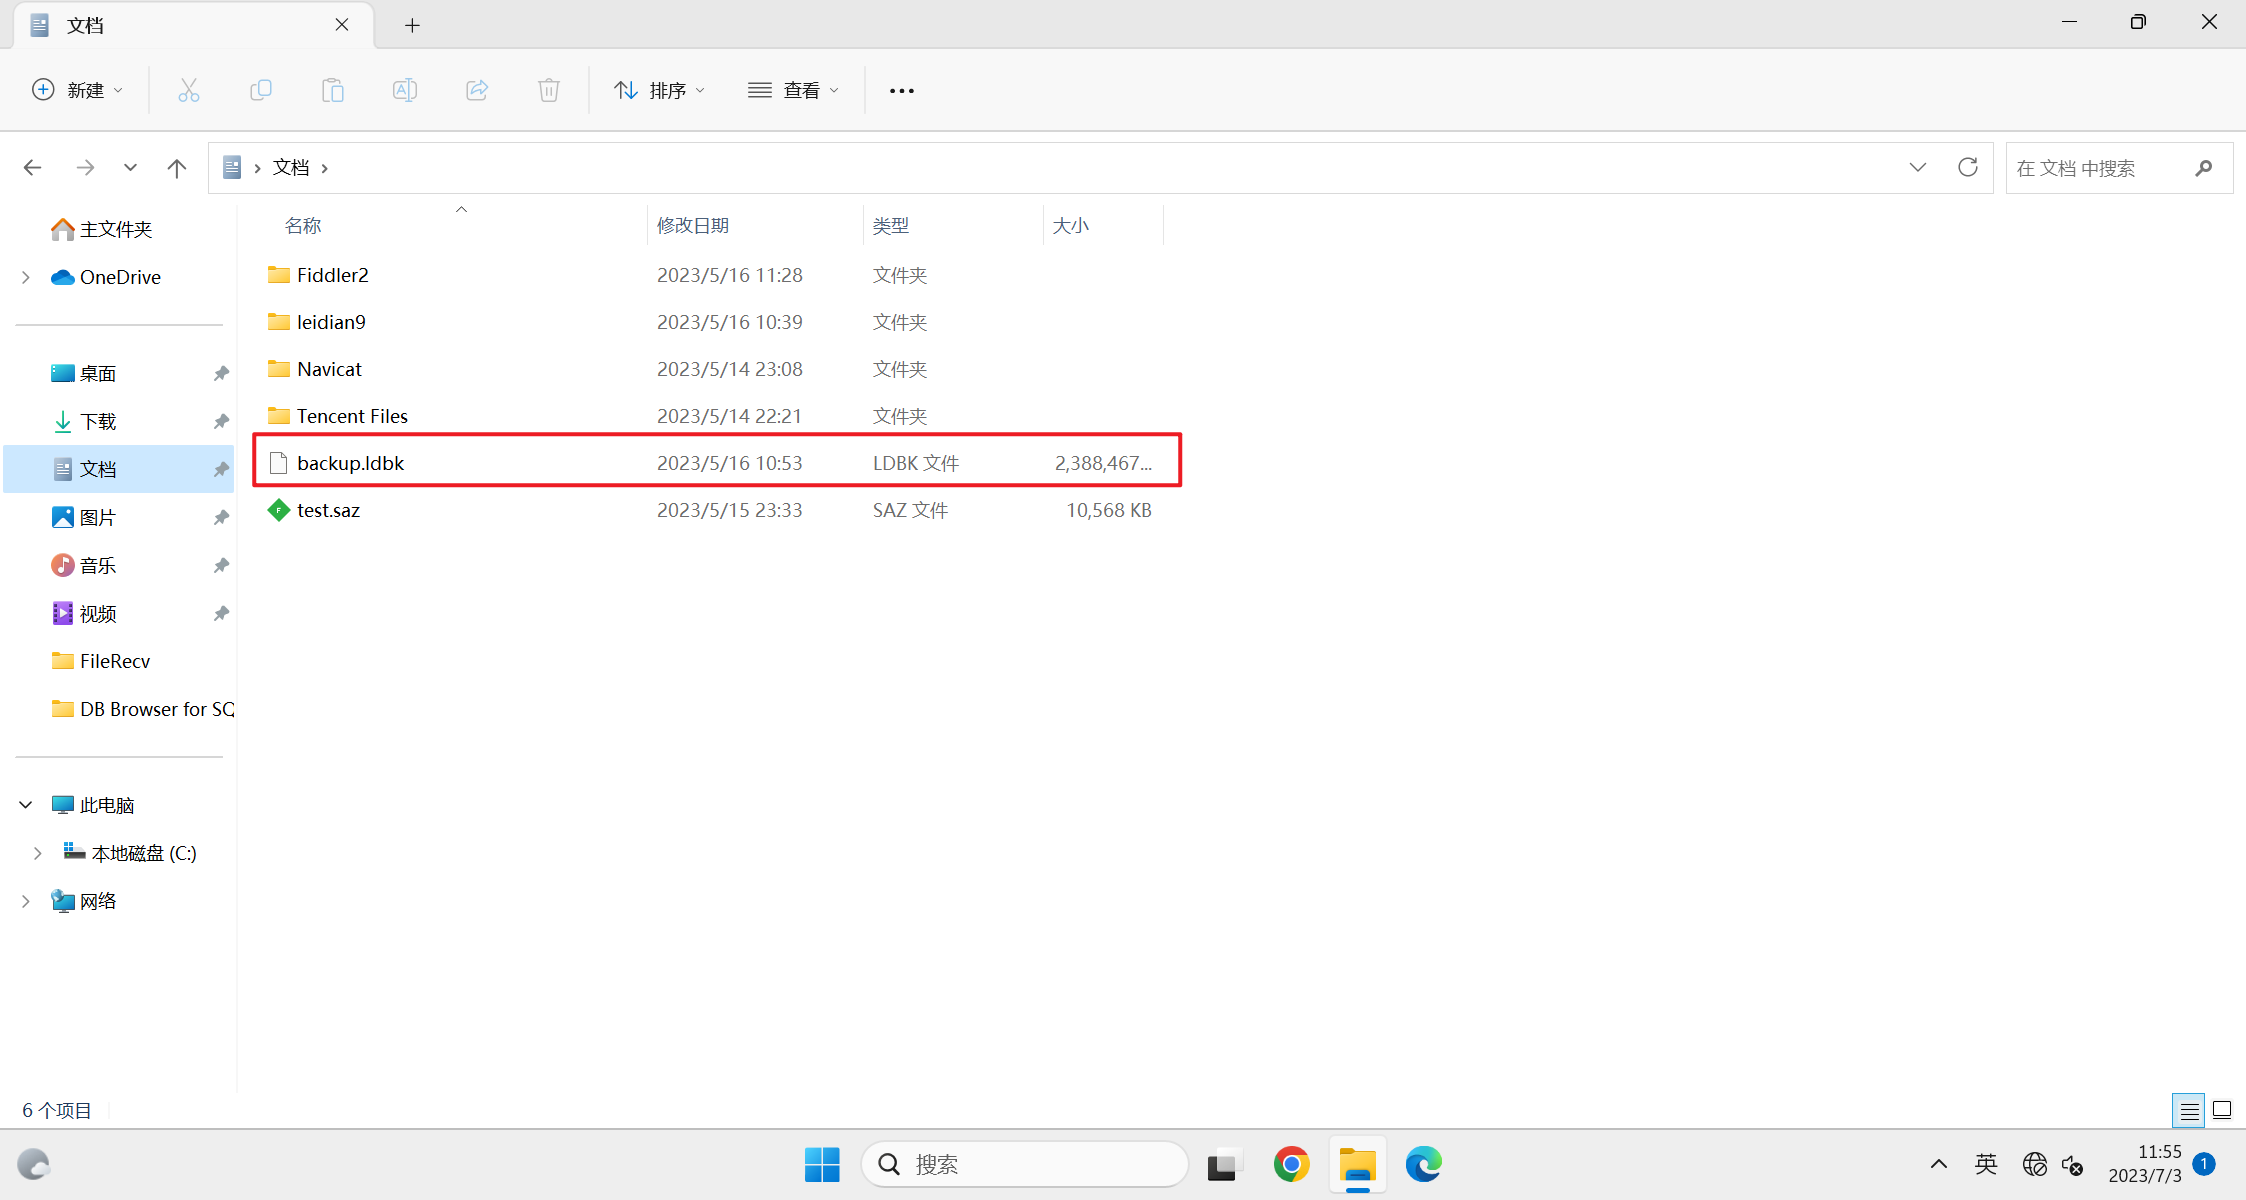Screen dimensions: 2246x1200
Task: Switch to large thumbnails view in status bar
Action: pos(2222,1110)
